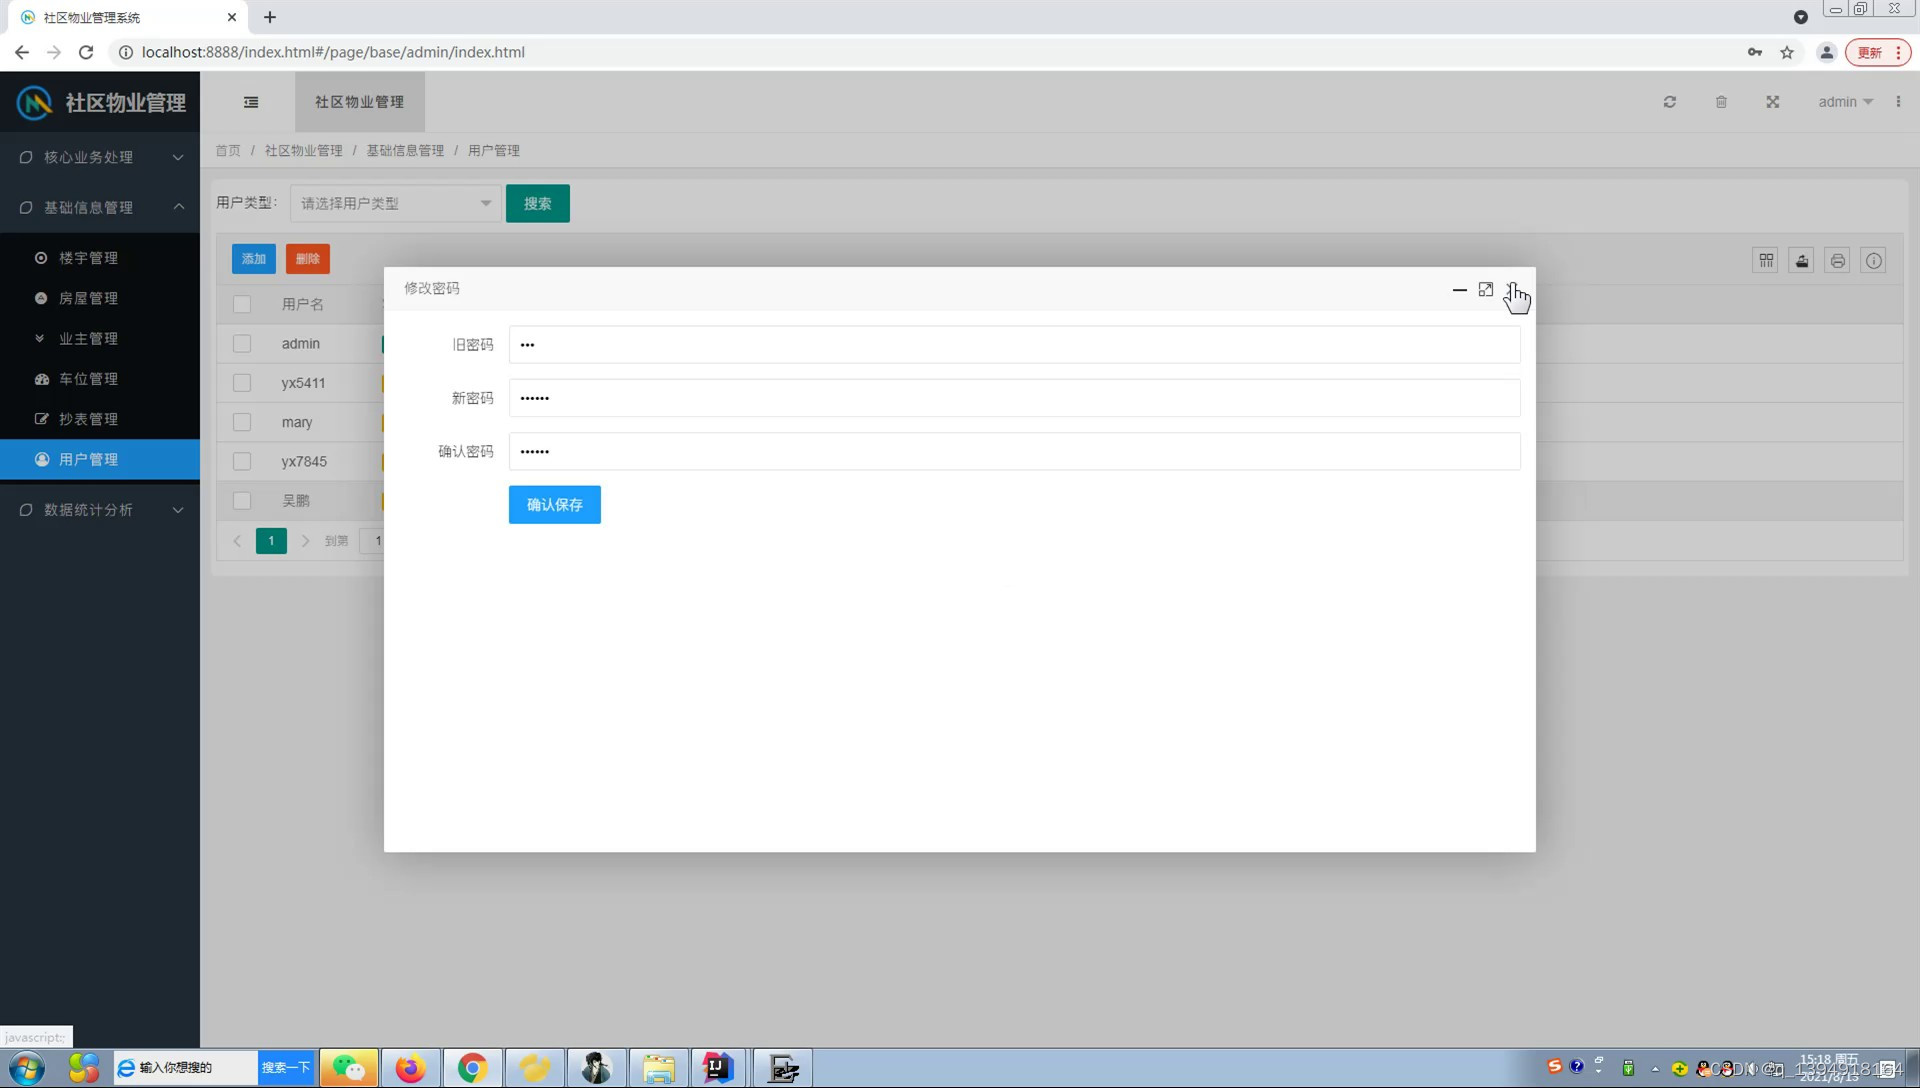Click the refresh icon in top header
The image size is (1920, 1088).
(1669, 102)
